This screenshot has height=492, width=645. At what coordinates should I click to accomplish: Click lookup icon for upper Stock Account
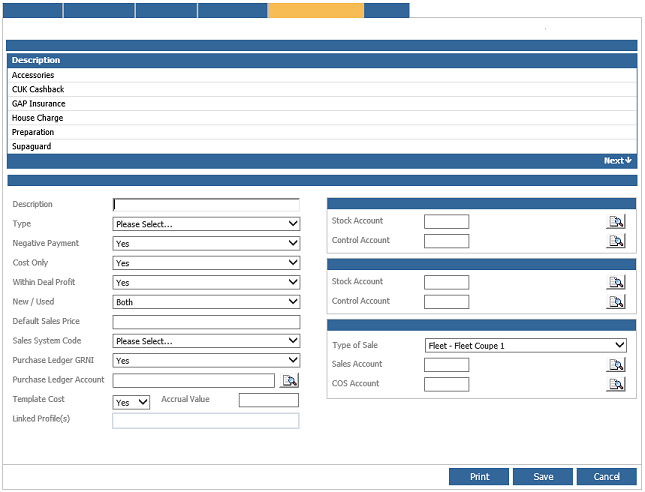[616, 222]
